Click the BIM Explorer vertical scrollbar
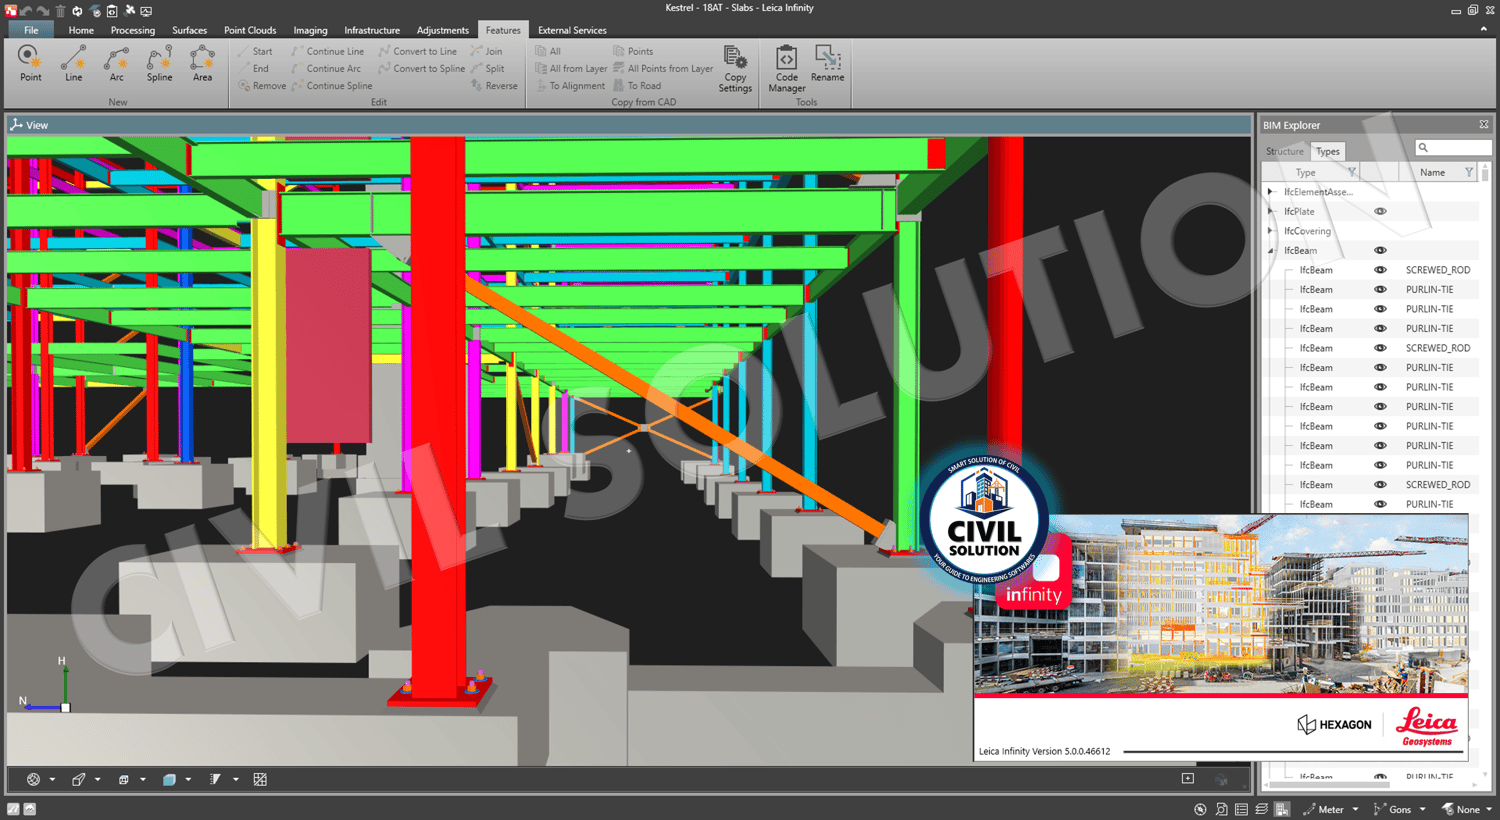 [x=1485, y=470]
